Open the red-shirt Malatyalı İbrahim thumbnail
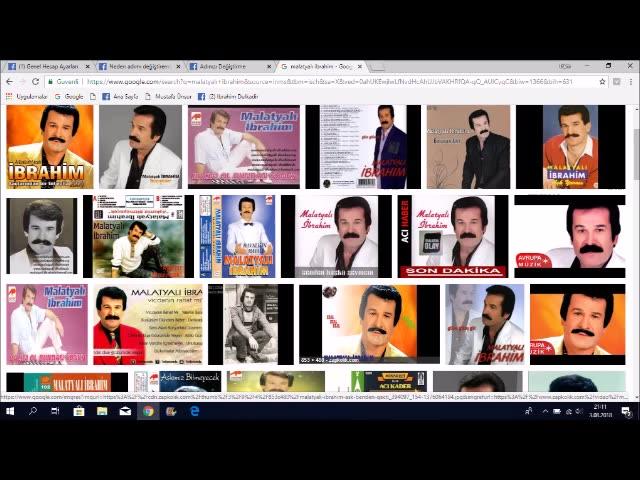 click(571, 147)
